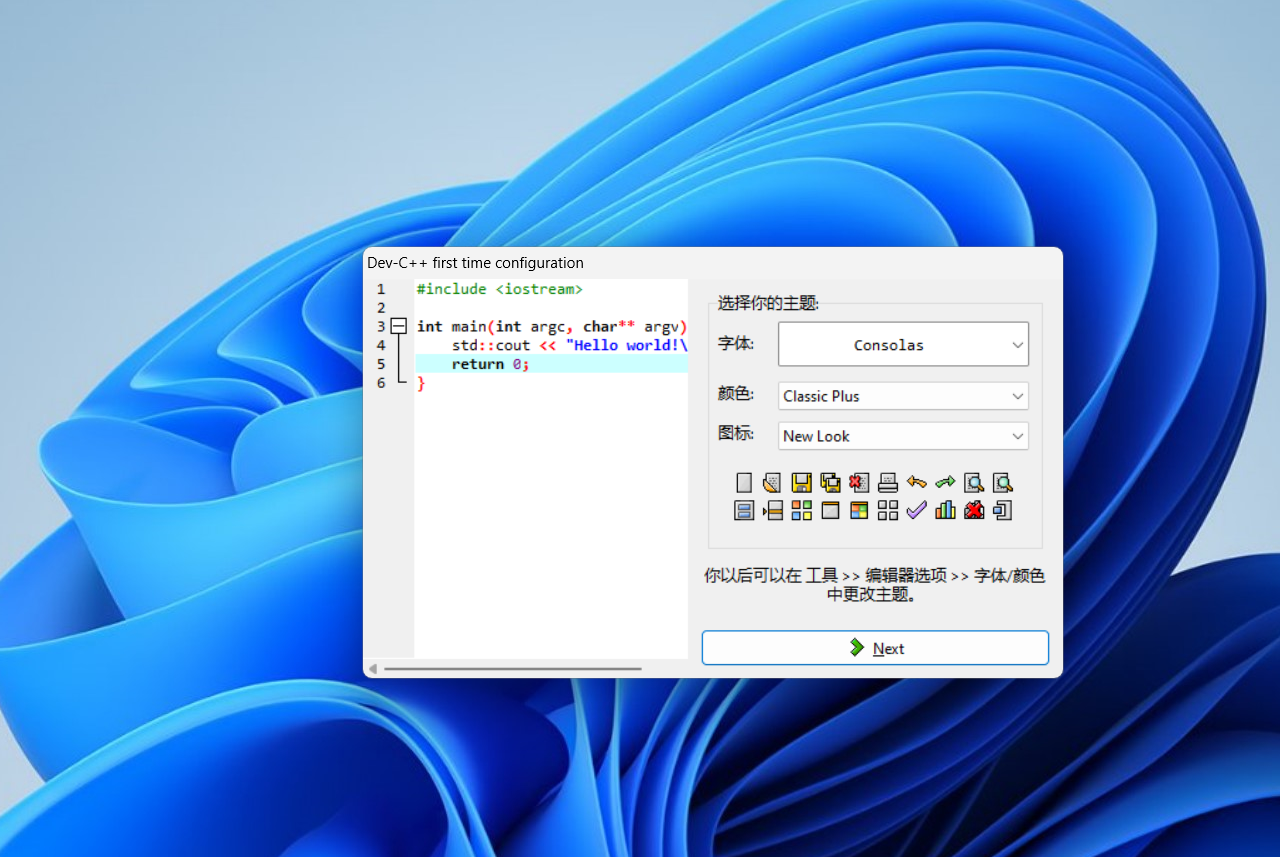Click the '颜色:' label
Screen dimensions: 1280x857
click(x=735, y=394)
